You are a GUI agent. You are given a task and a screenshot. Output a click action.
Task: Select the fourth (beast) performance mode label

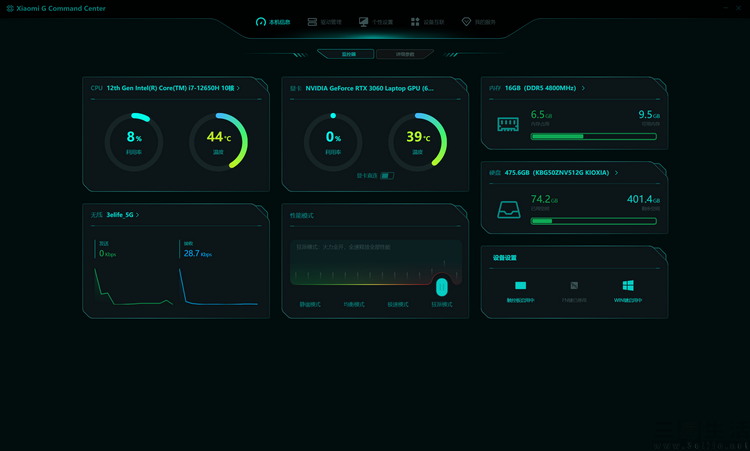pyautogui.click(x=442, y=305)
